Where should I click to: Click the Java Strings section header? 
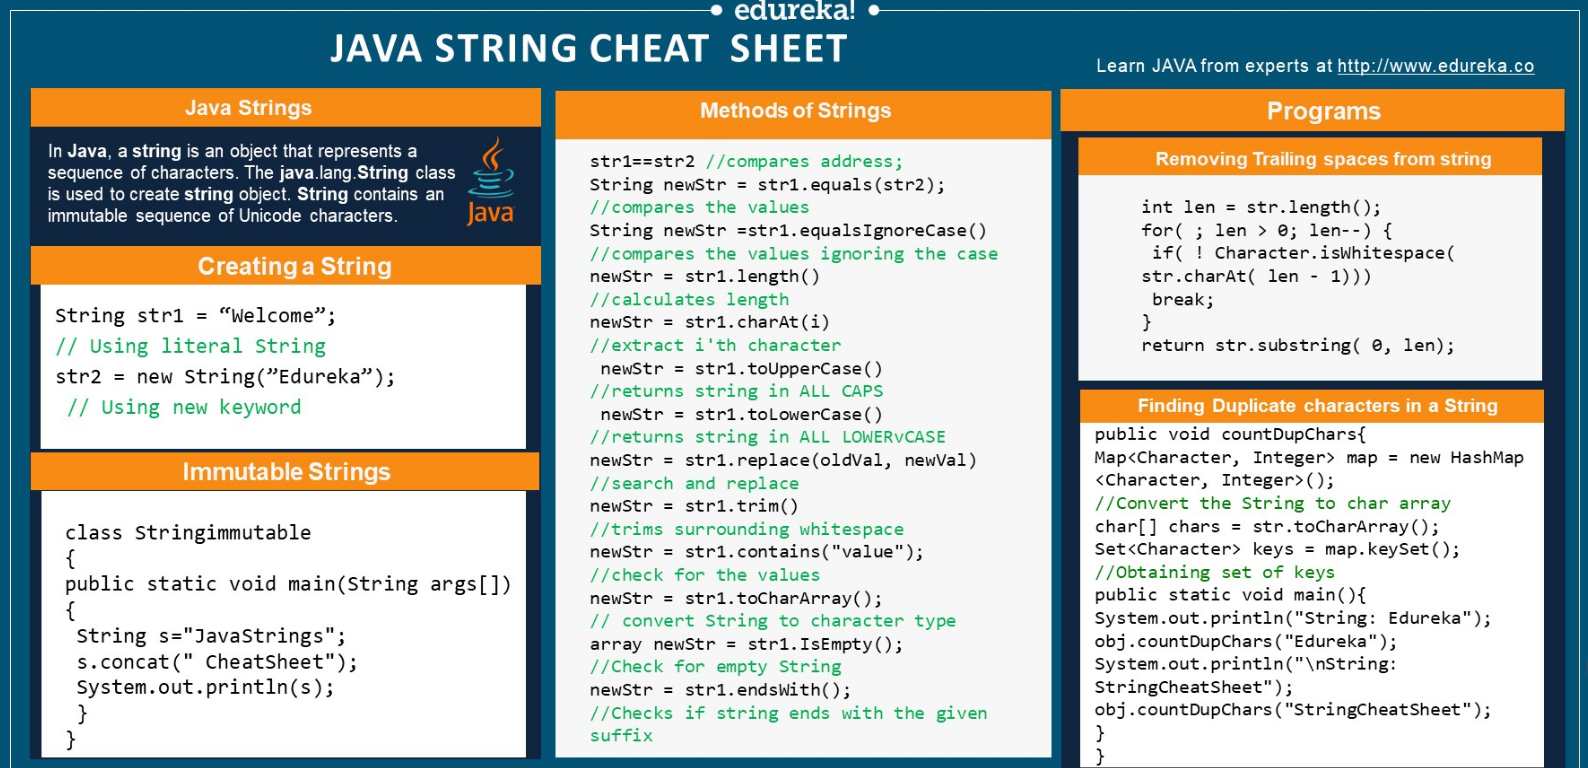click(286, 108)
